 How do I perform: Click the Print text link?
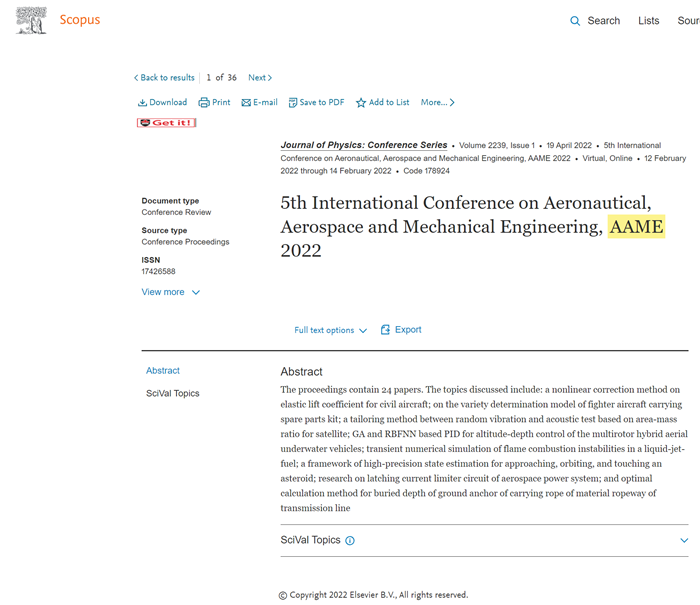(x=221, y=102)
